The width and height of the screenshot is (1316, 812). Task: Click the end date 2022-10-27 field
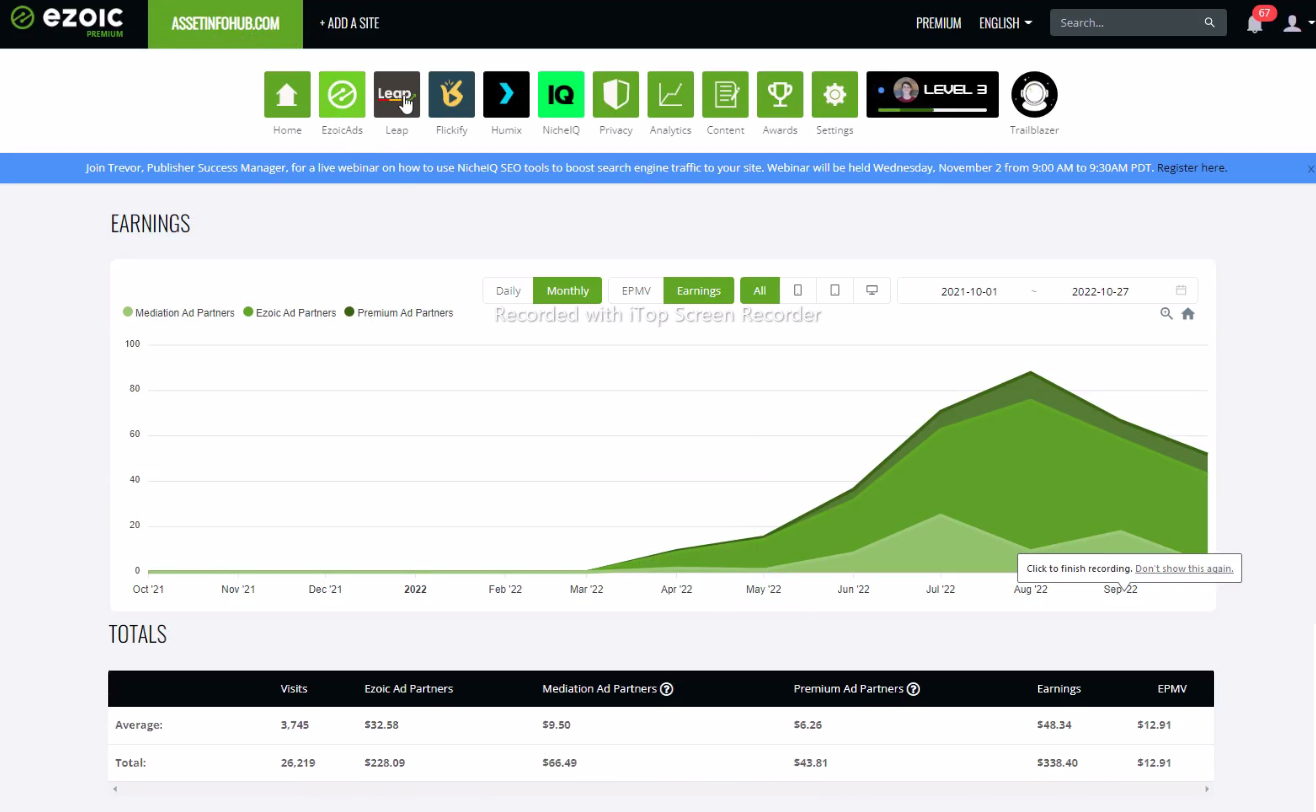[1100, 292]
